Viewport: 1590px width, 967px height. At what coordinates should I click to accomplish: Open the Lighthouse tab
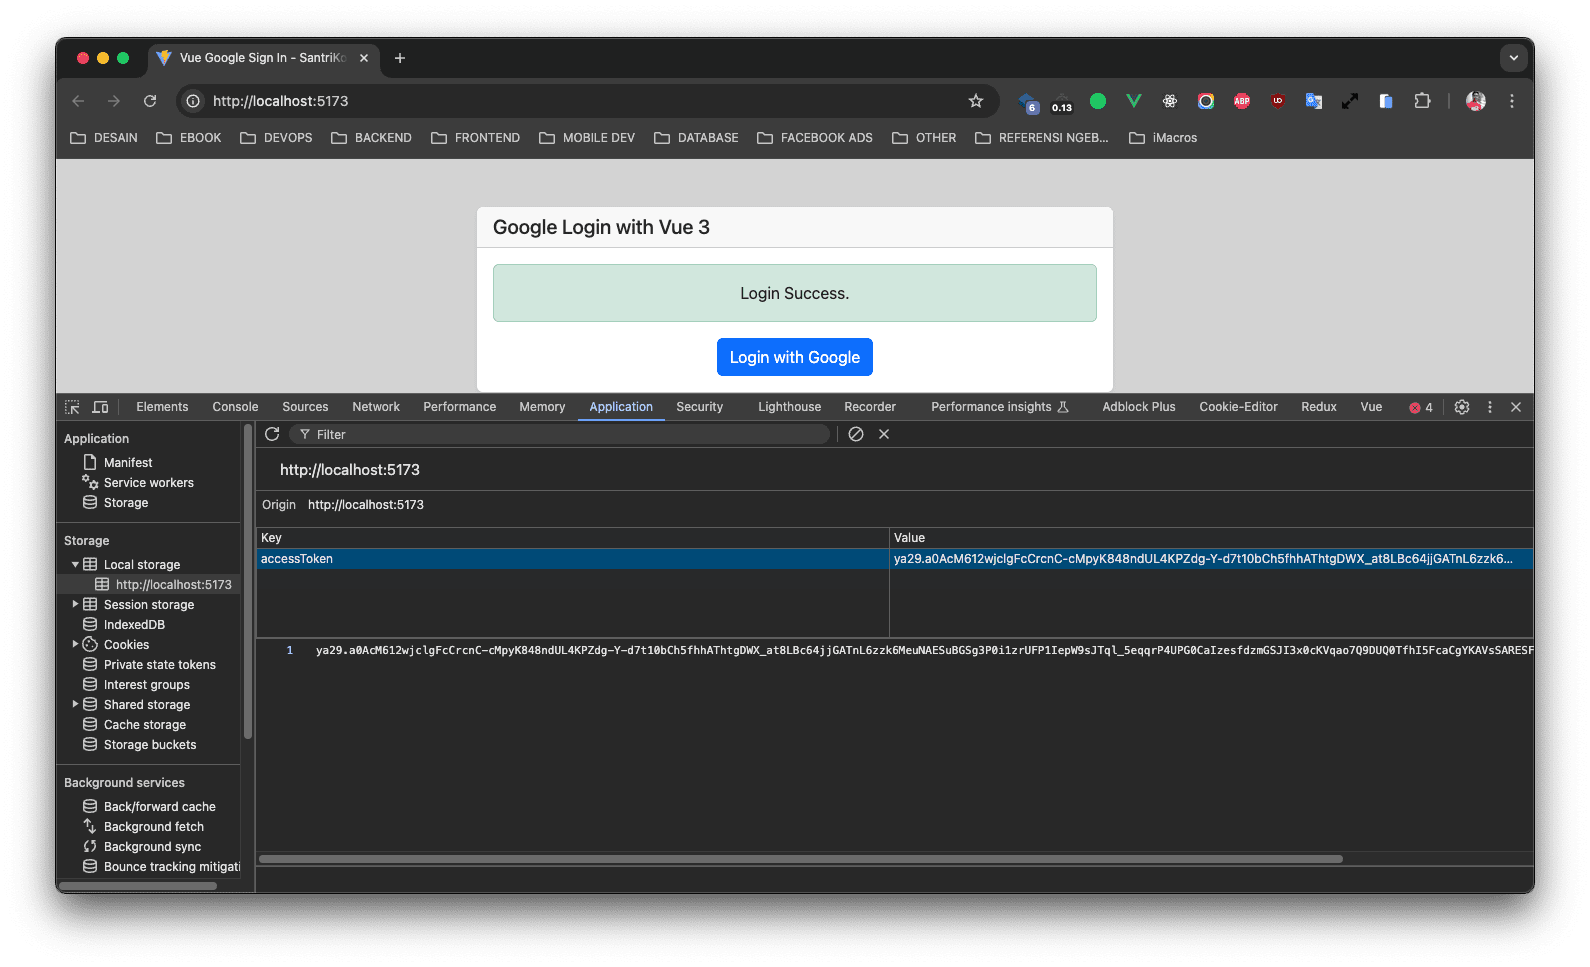pyautogui.click(x=789, y=407)
